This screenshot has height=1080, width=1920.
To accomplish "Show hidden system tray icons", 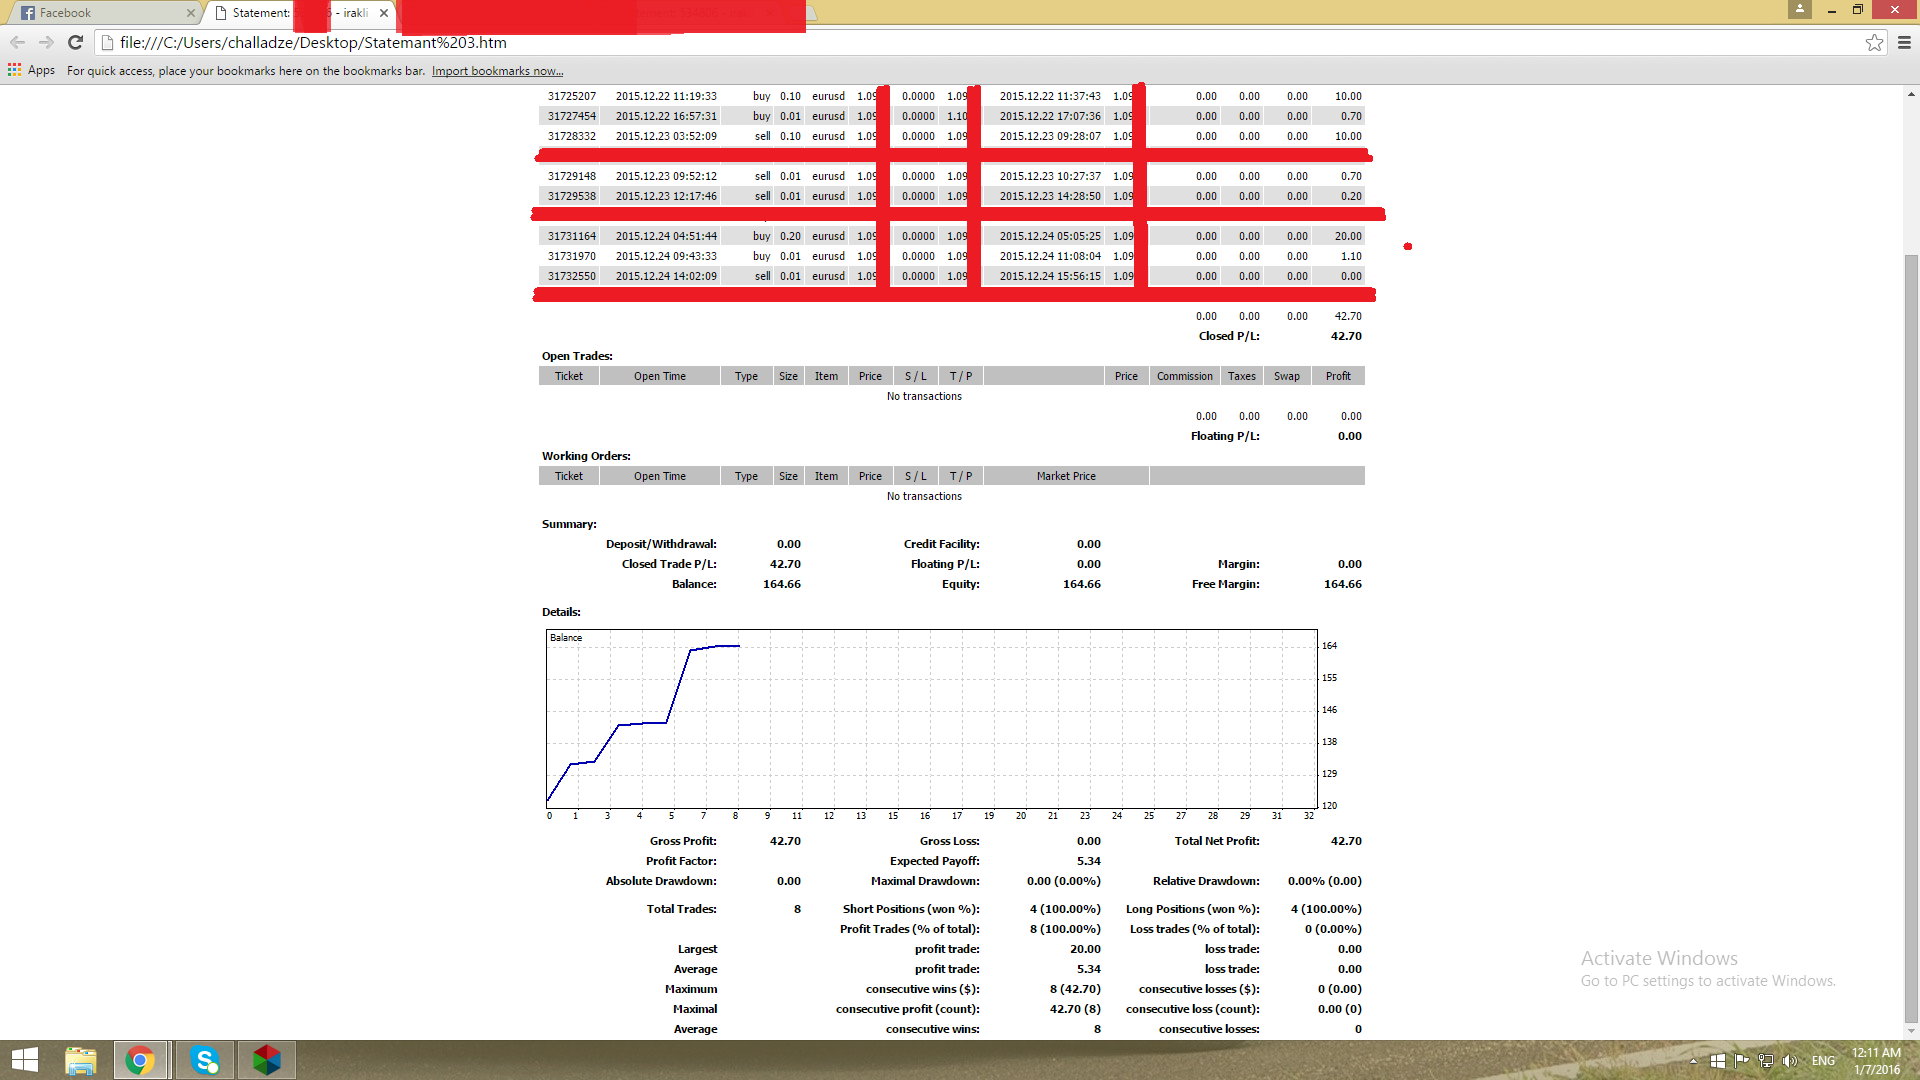I will [1693, 1061].
